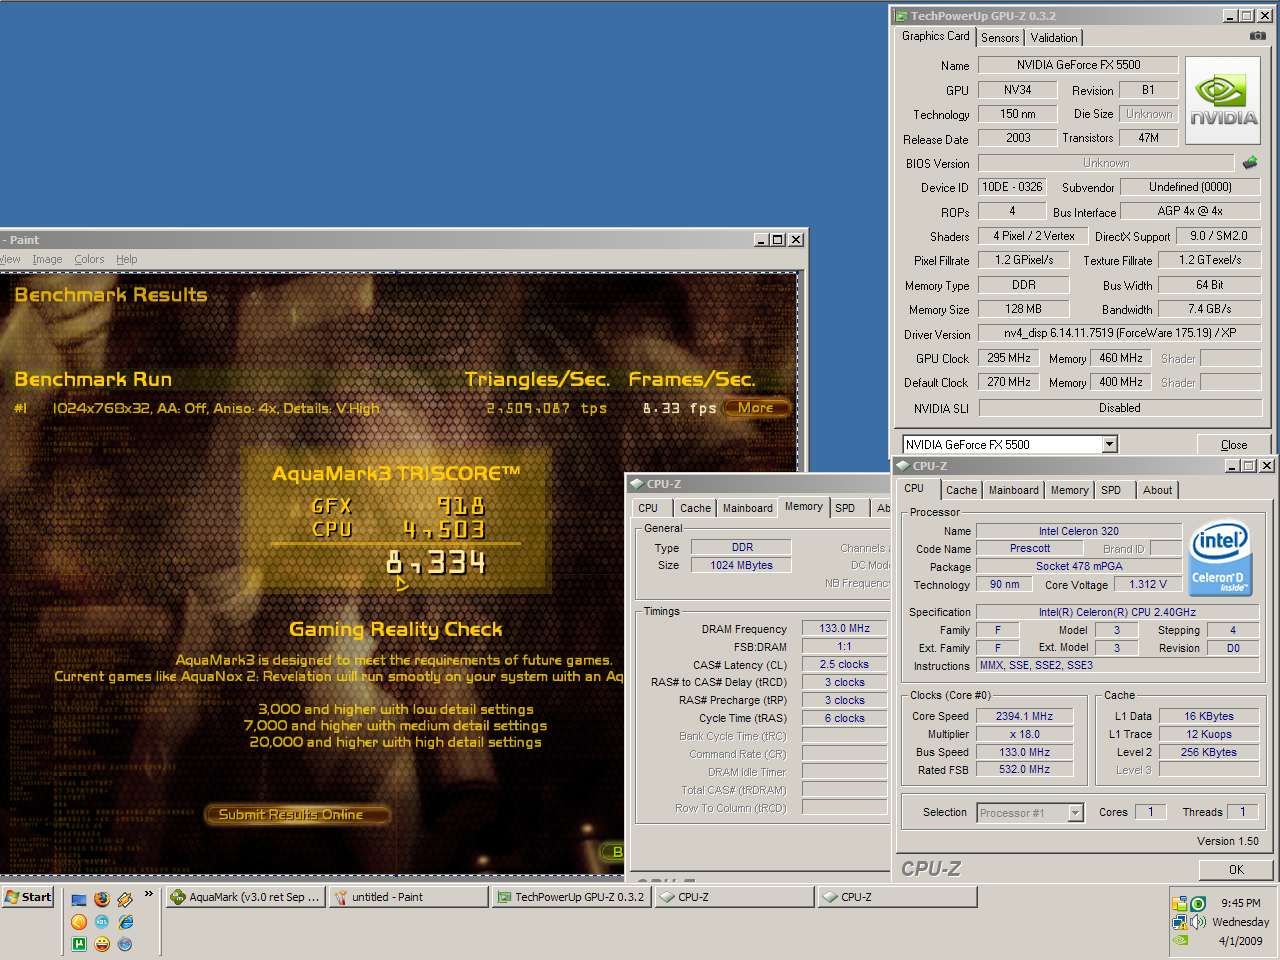
Task: Click the NVIDIA logo in GPU-Z
Action: point(1224,102)
